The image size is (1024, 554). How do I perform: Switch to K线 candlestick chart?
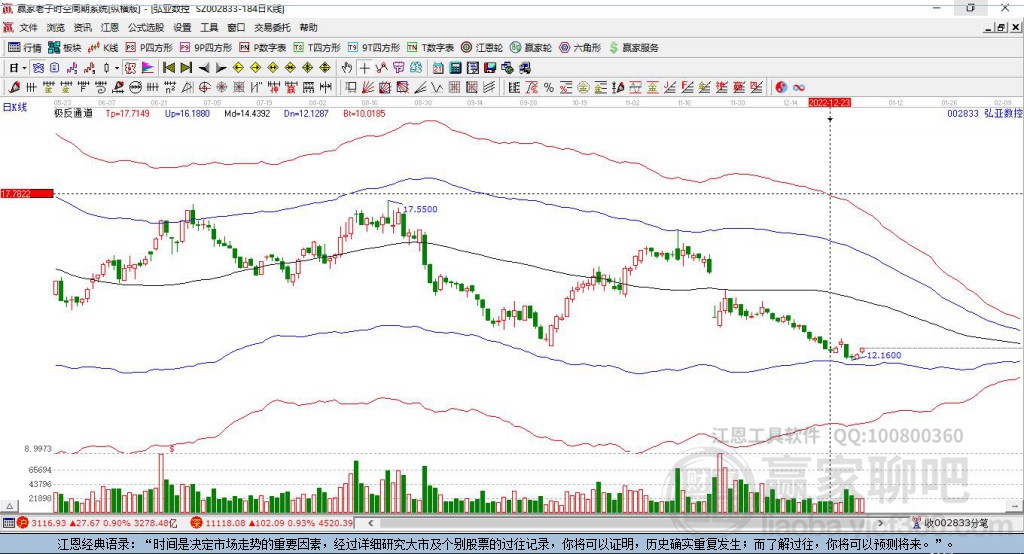tap(105, 47)
